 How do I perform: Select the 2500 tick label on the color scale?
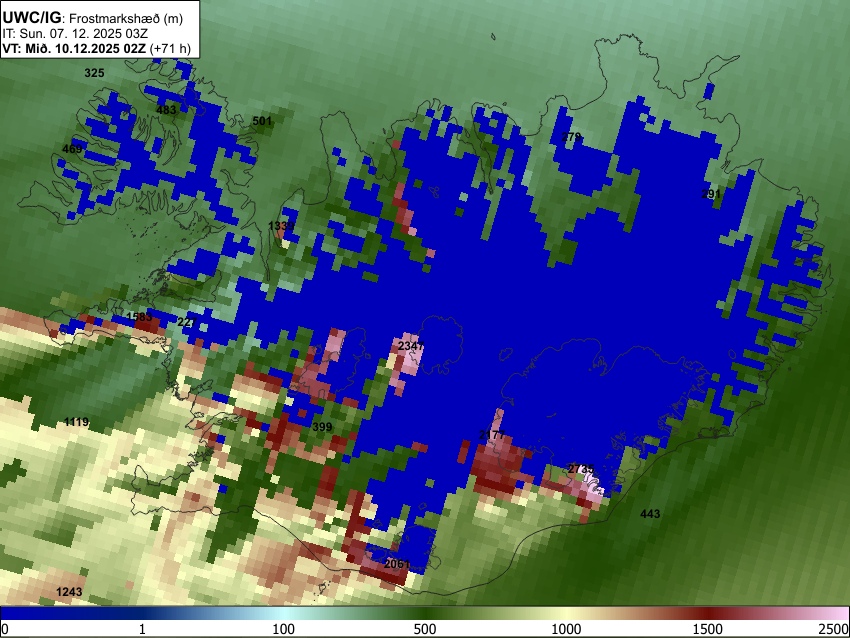click(x=834, y=629)
